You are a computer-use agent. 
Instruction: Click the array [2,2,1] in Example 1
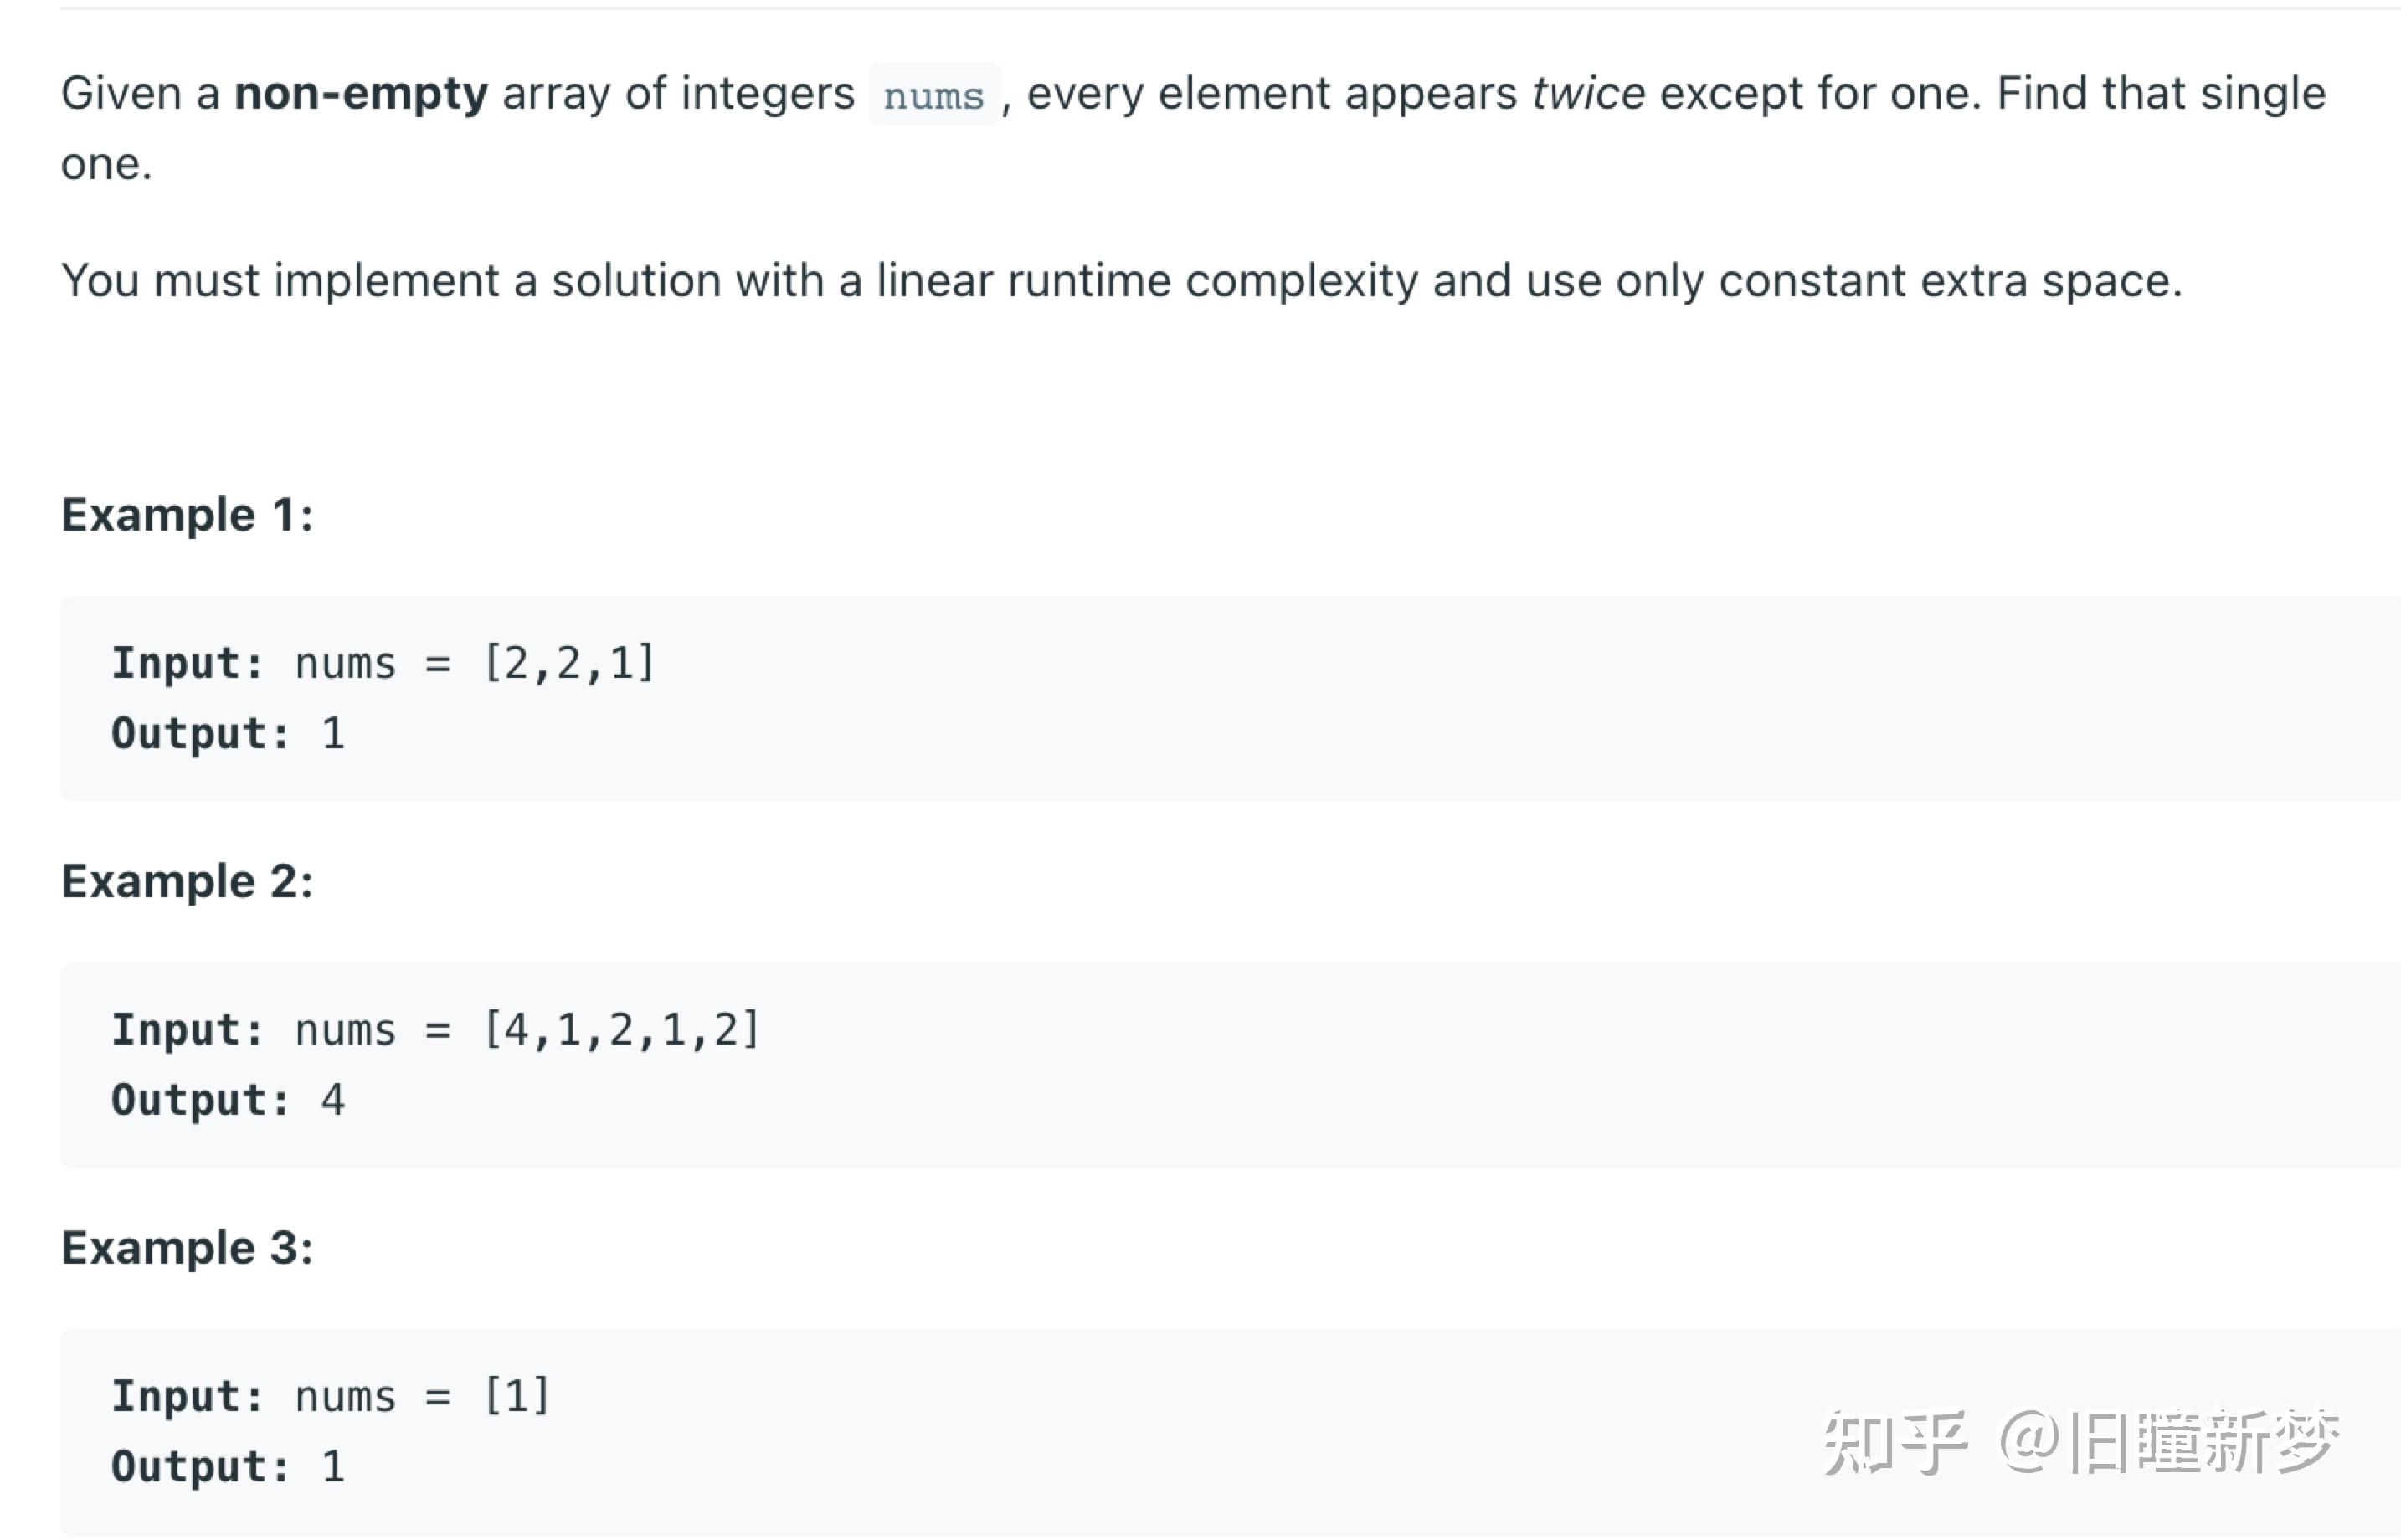pyautogui.click(x=569, y=663)
